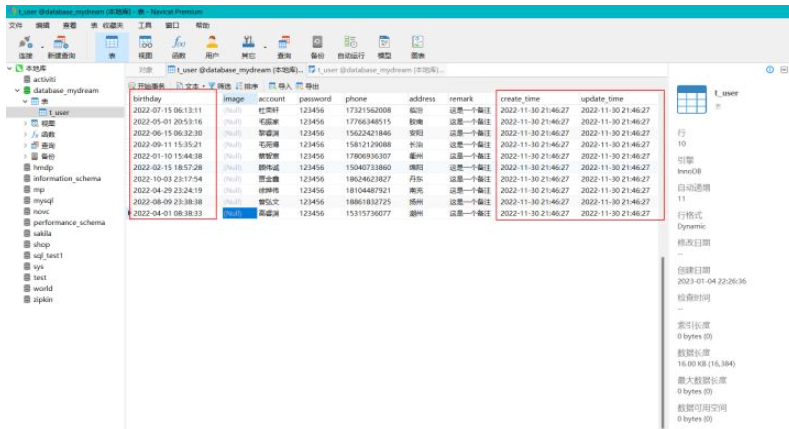Click the 连接 (Connection) toolbar icon

(25, 45)
